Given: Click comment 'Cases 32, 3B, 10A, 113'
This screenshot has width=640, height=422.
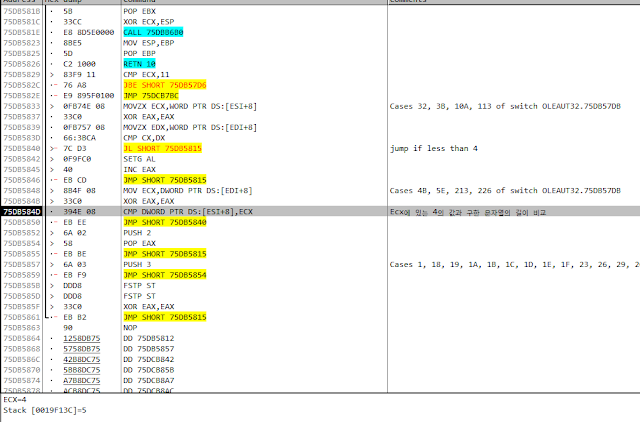Looking at the screenshot, I should pos(505,106).
